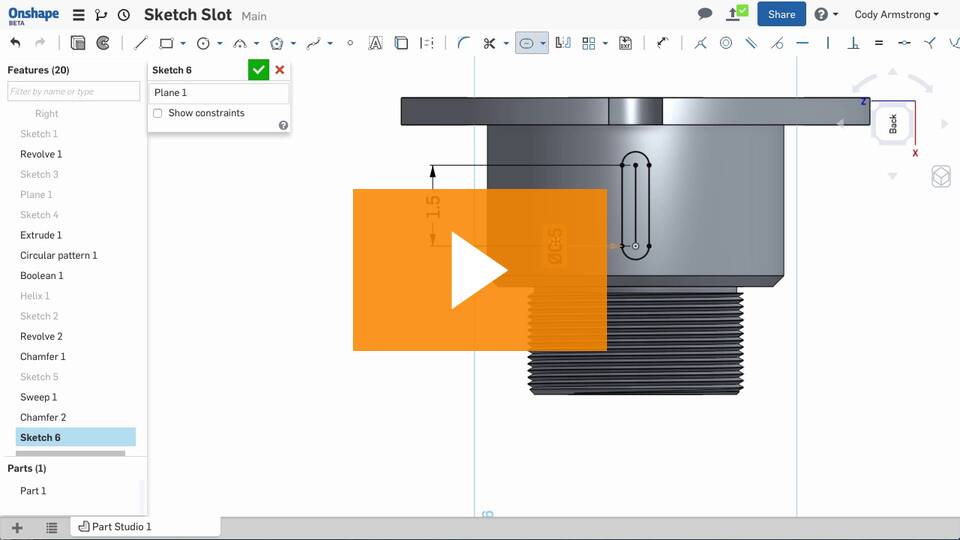
Task: Apply the Tangent constraint
Action: point(777,43)
